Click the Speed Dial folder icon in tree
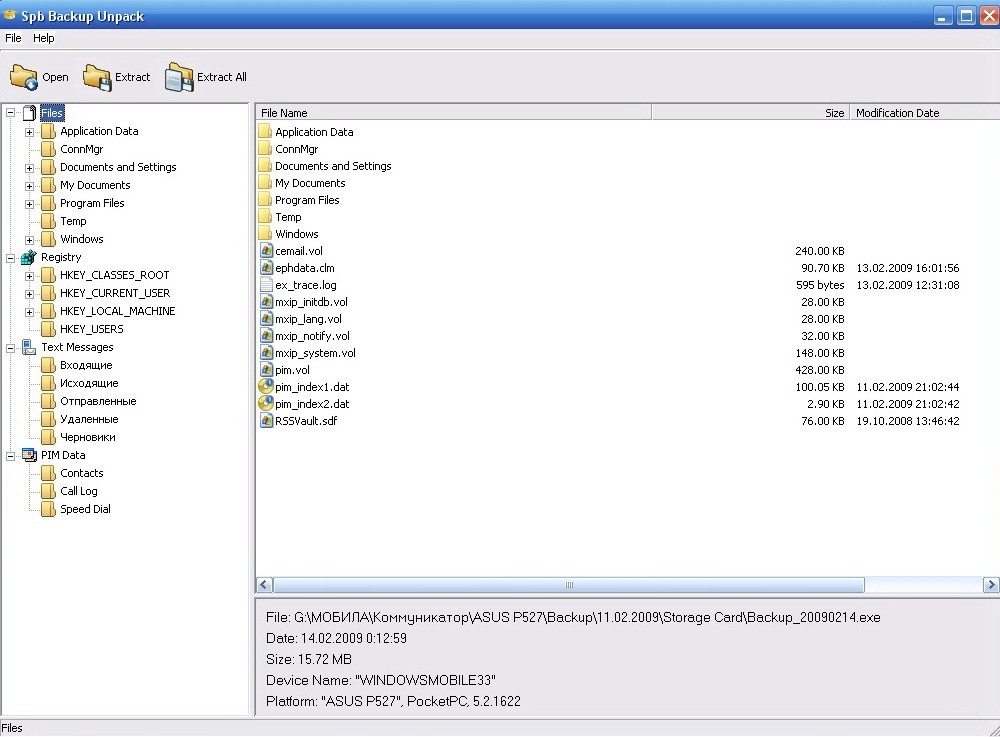The width and height of the screenshot is (1000, 737). 48,509
